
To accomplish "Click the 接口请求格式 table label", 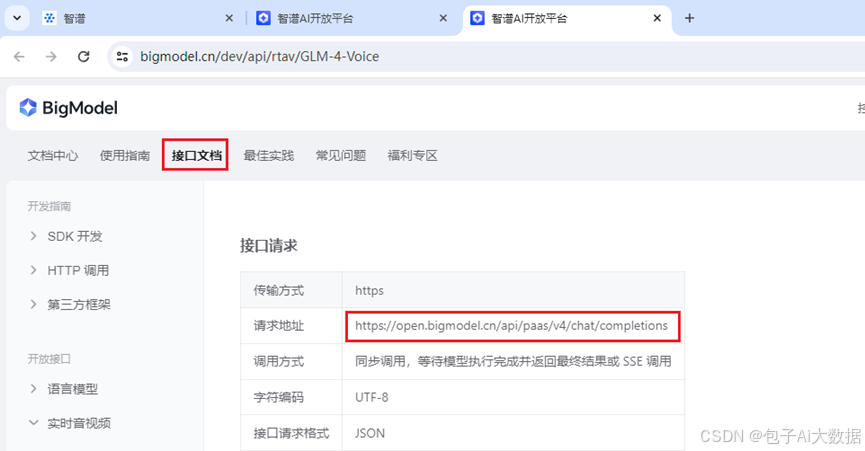I will pos(291,433).
